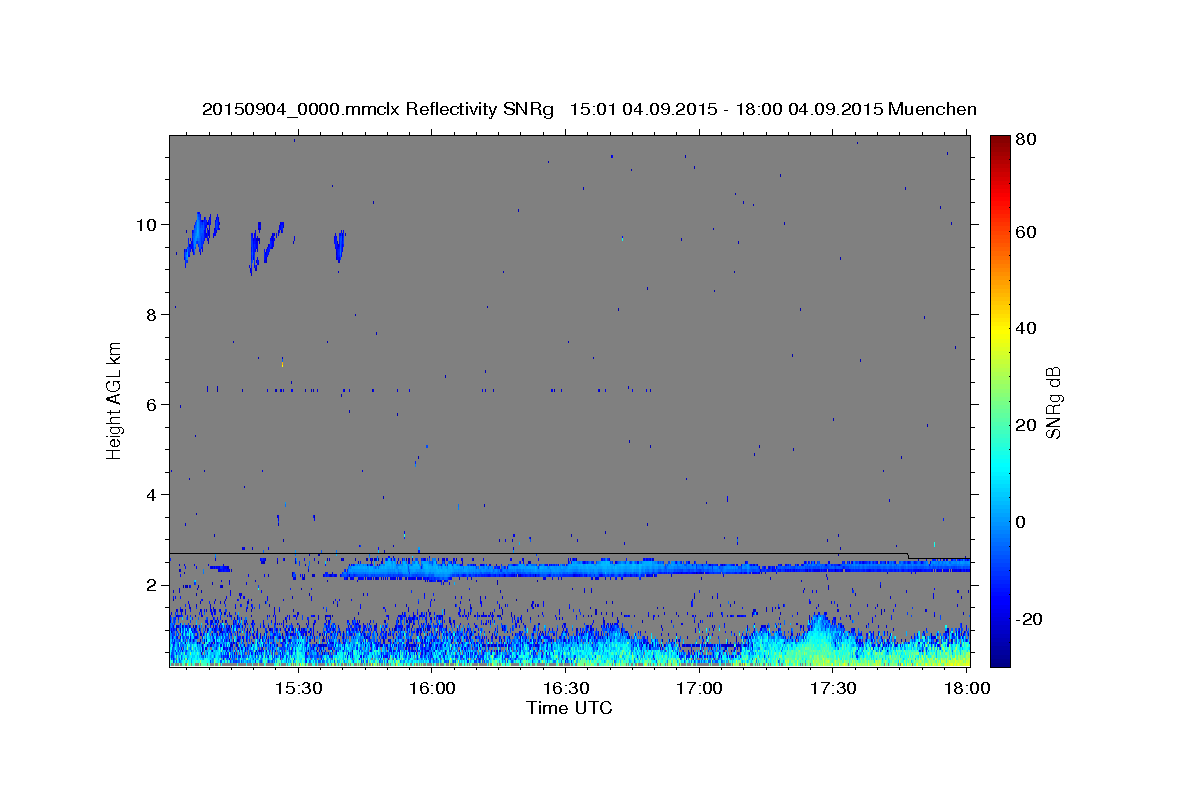Click the 17:00 time tick label

coord(699,688)
